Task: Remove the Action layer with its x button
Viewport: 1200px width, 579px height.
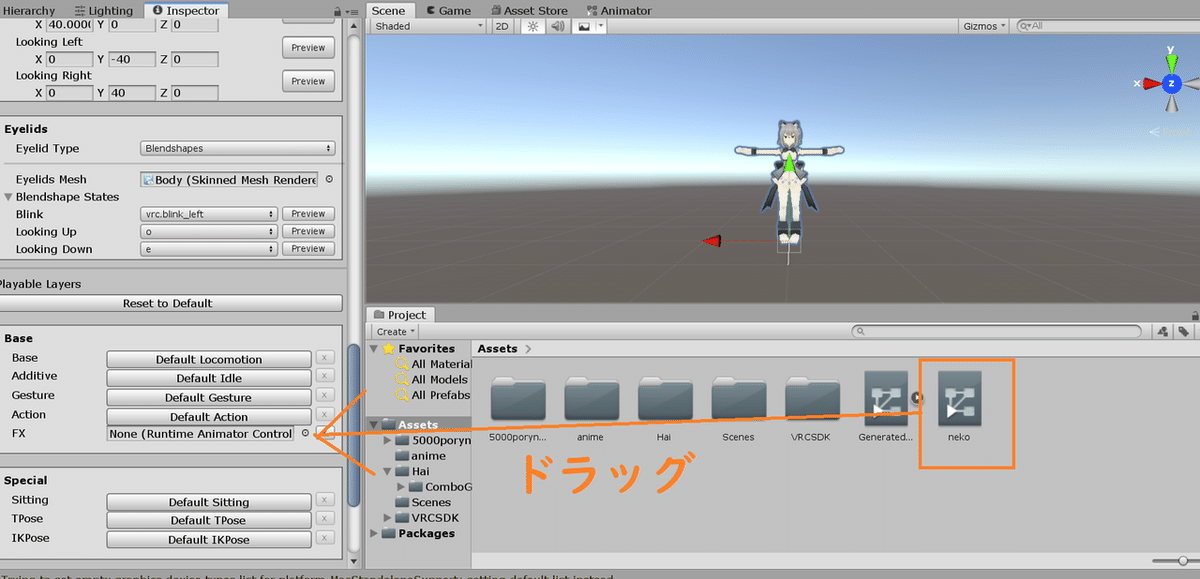Action: pyautogui.click(x=325, y=414)
